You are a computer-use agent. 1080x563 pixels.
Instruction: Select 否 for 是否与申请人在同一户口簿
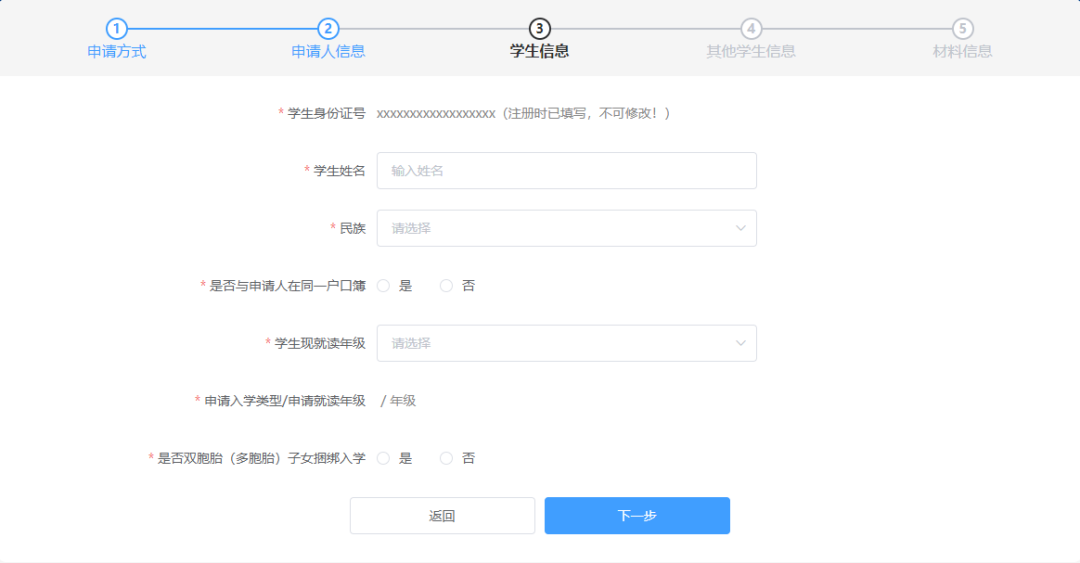pos(447,286)
